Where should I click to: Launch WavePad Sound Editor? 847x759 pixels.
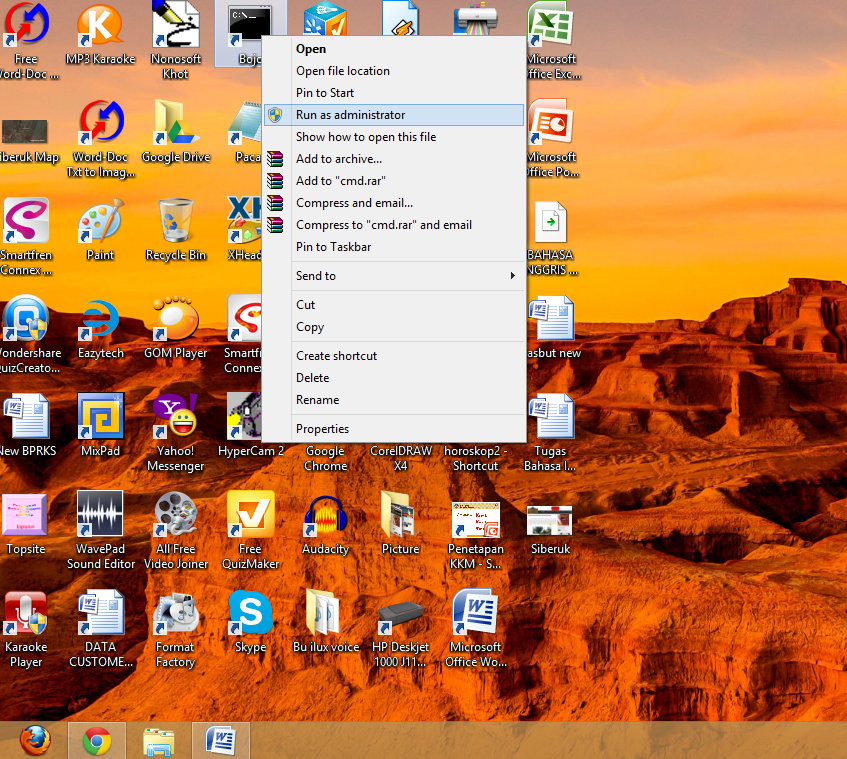tap(100, 515)
